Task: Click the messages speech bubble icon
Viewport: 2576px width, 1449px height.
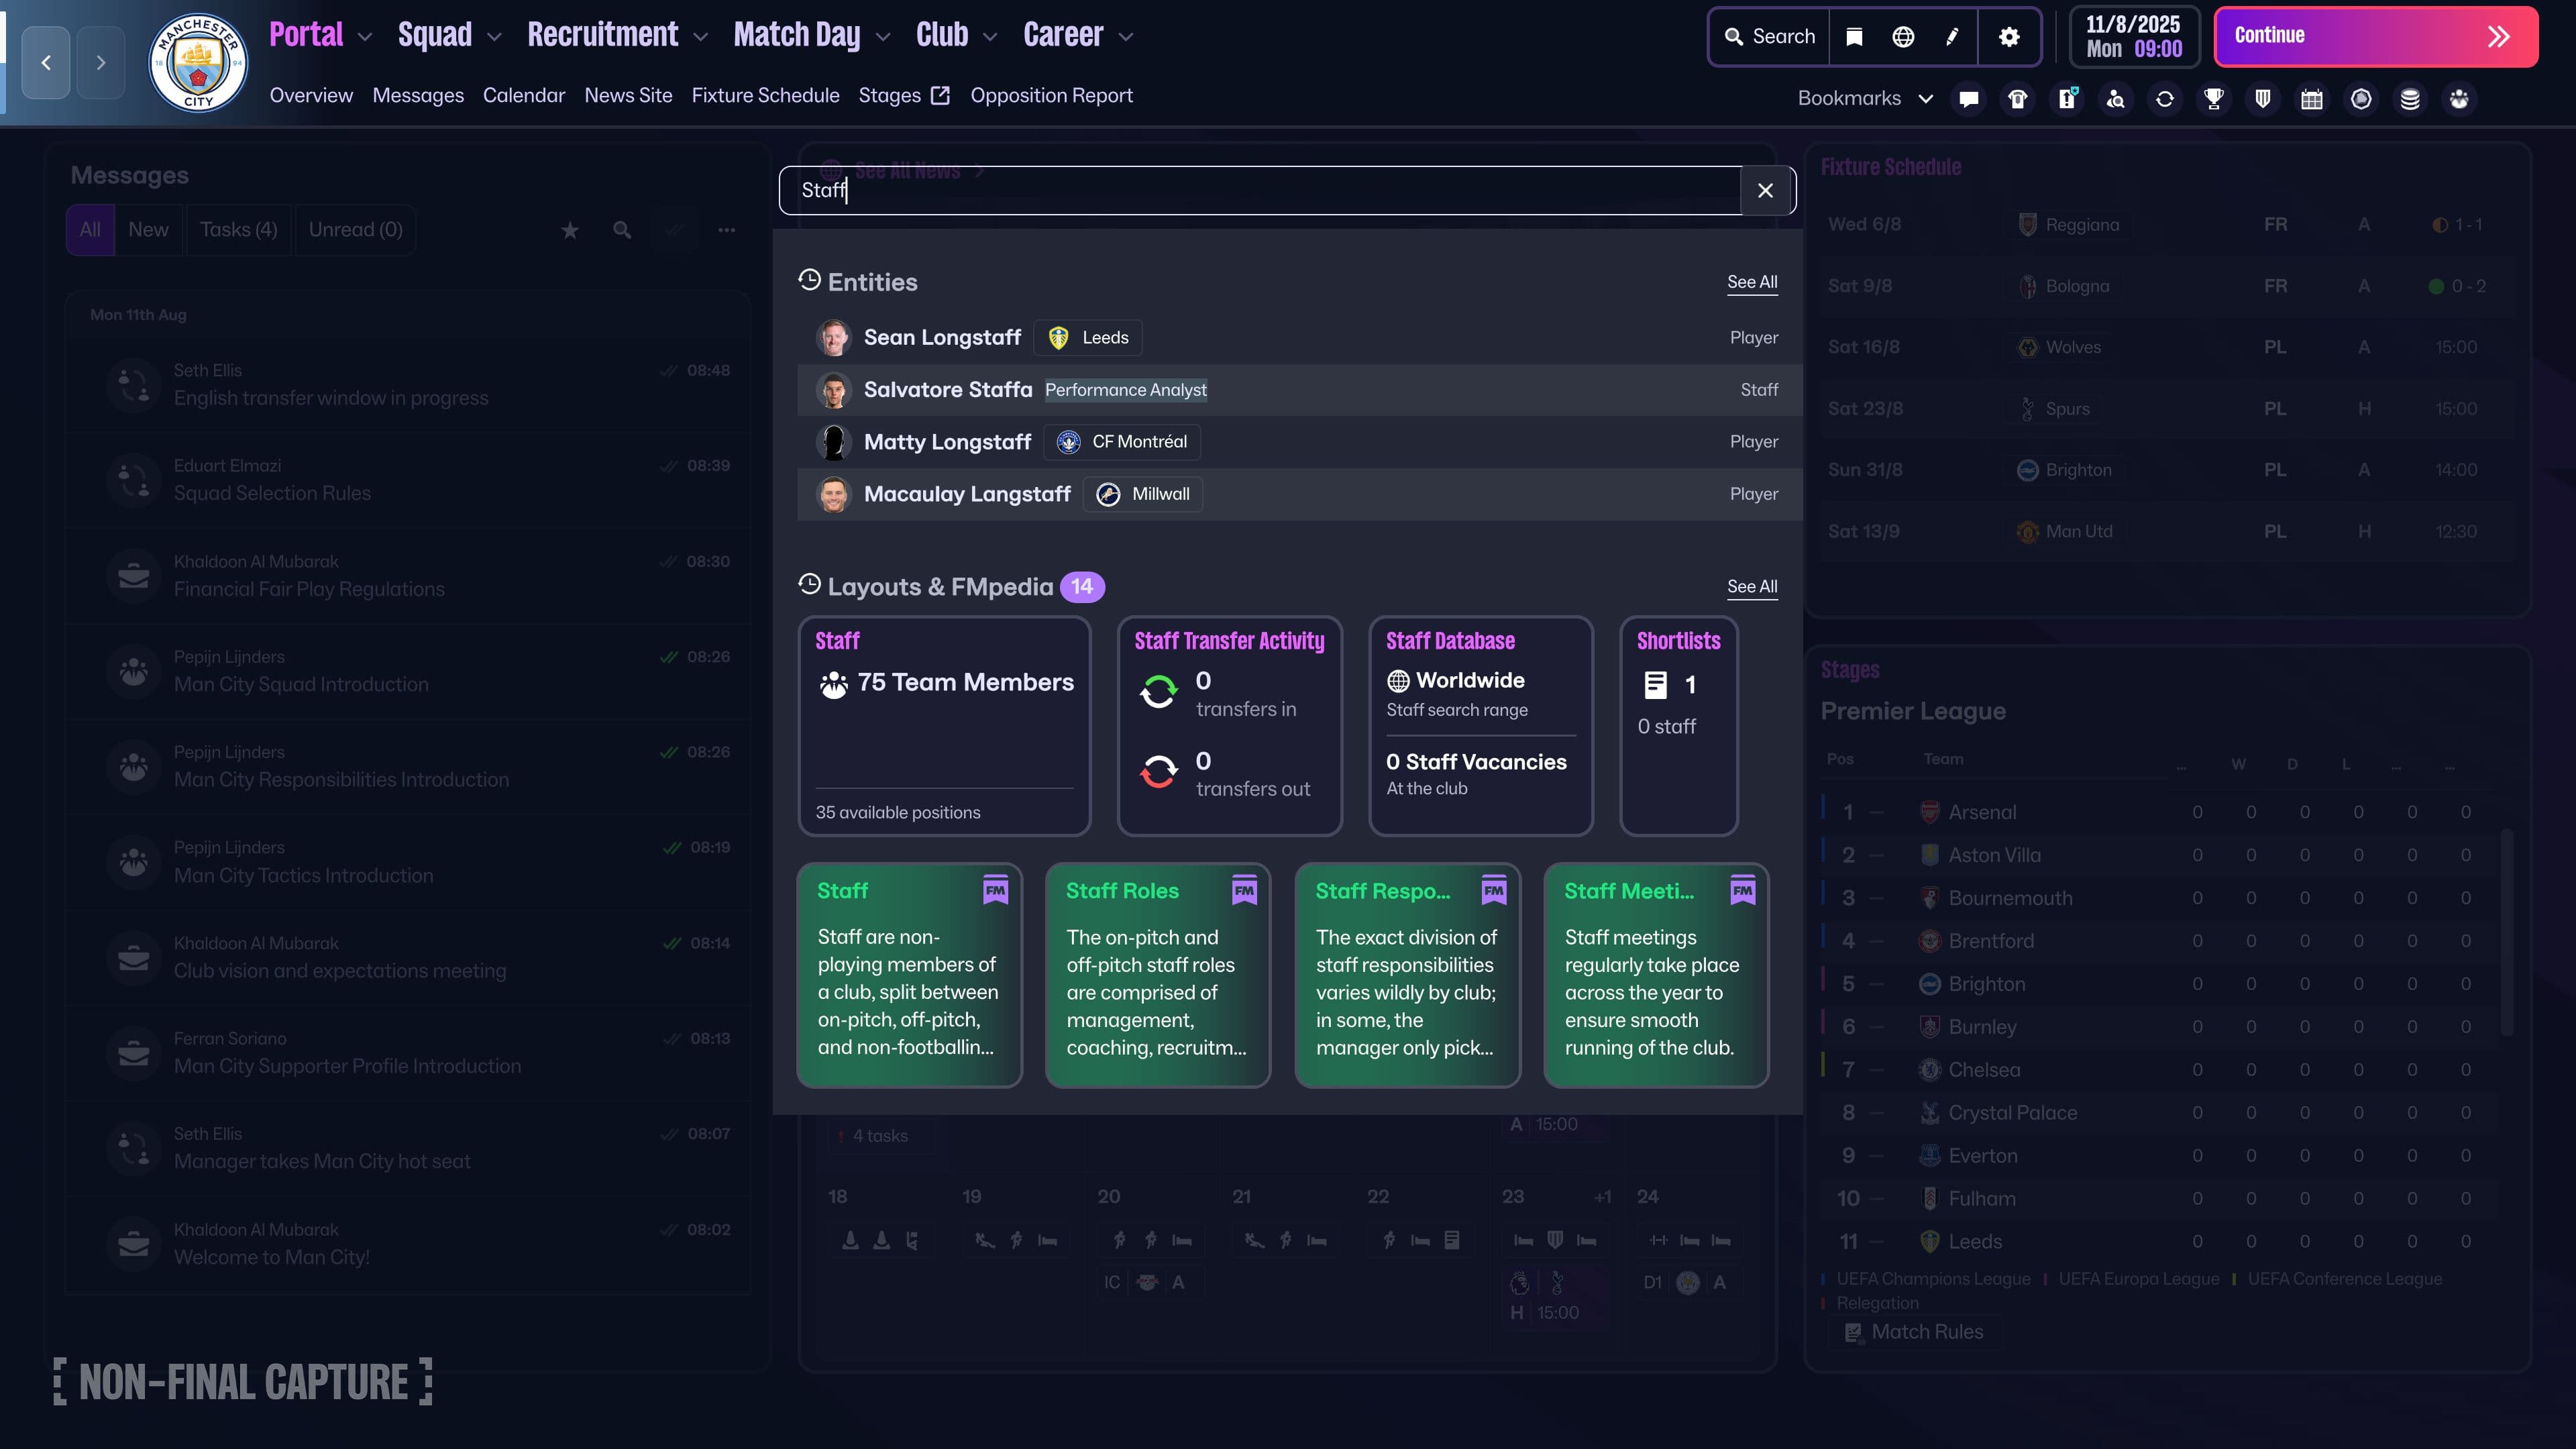Action: tap(1969, 98)
